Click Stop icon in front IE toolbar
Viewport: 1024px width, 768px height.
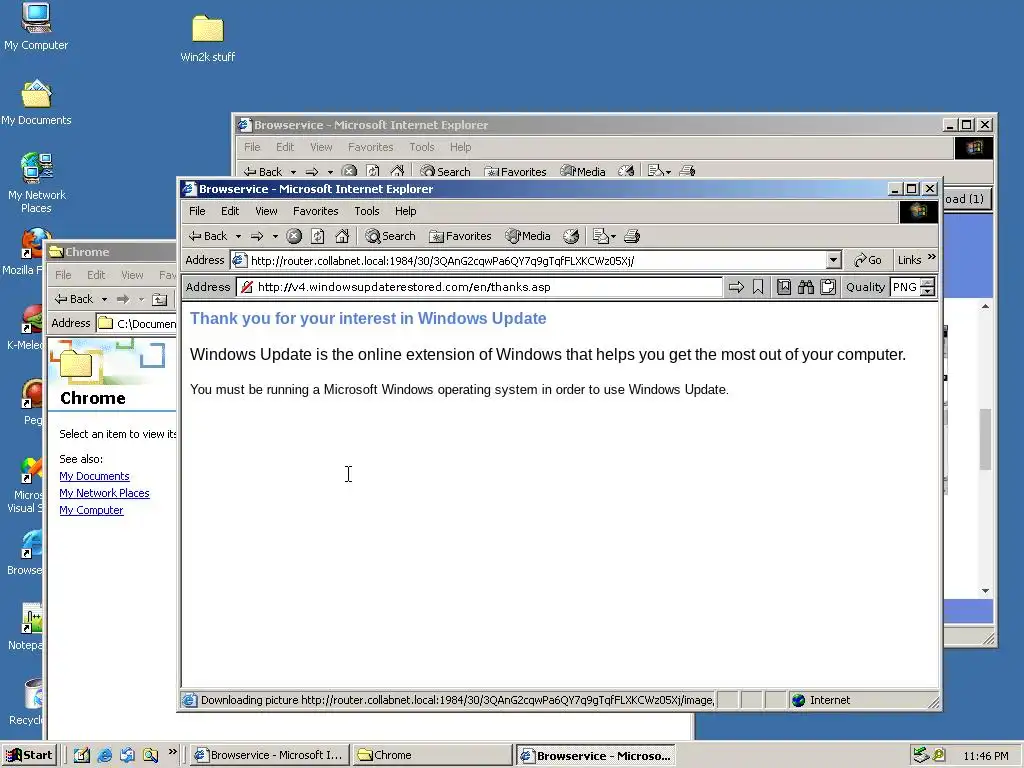click(x=294, y=236)
